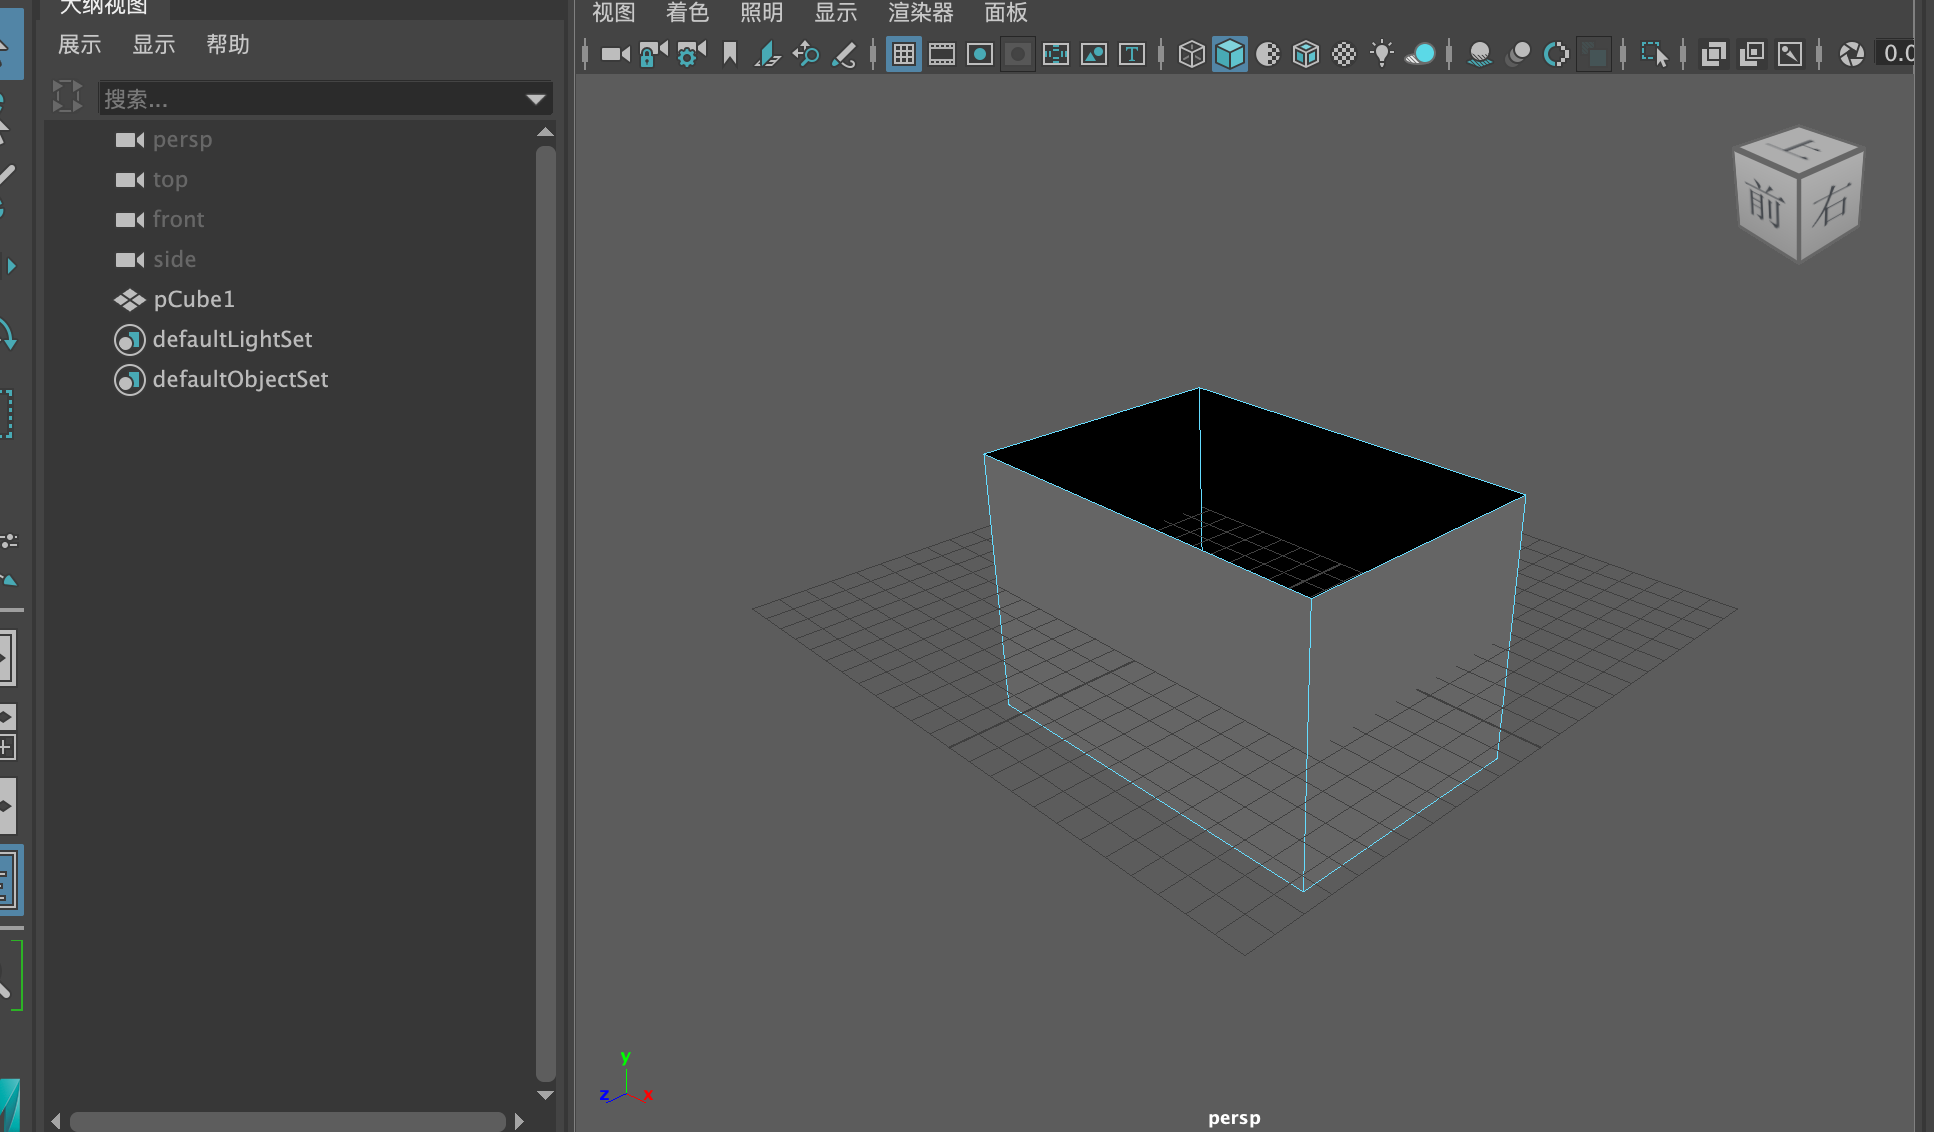The image size is (1934, 1132).
Task: Toggle the film gate icon
Action: coord(941,54)
